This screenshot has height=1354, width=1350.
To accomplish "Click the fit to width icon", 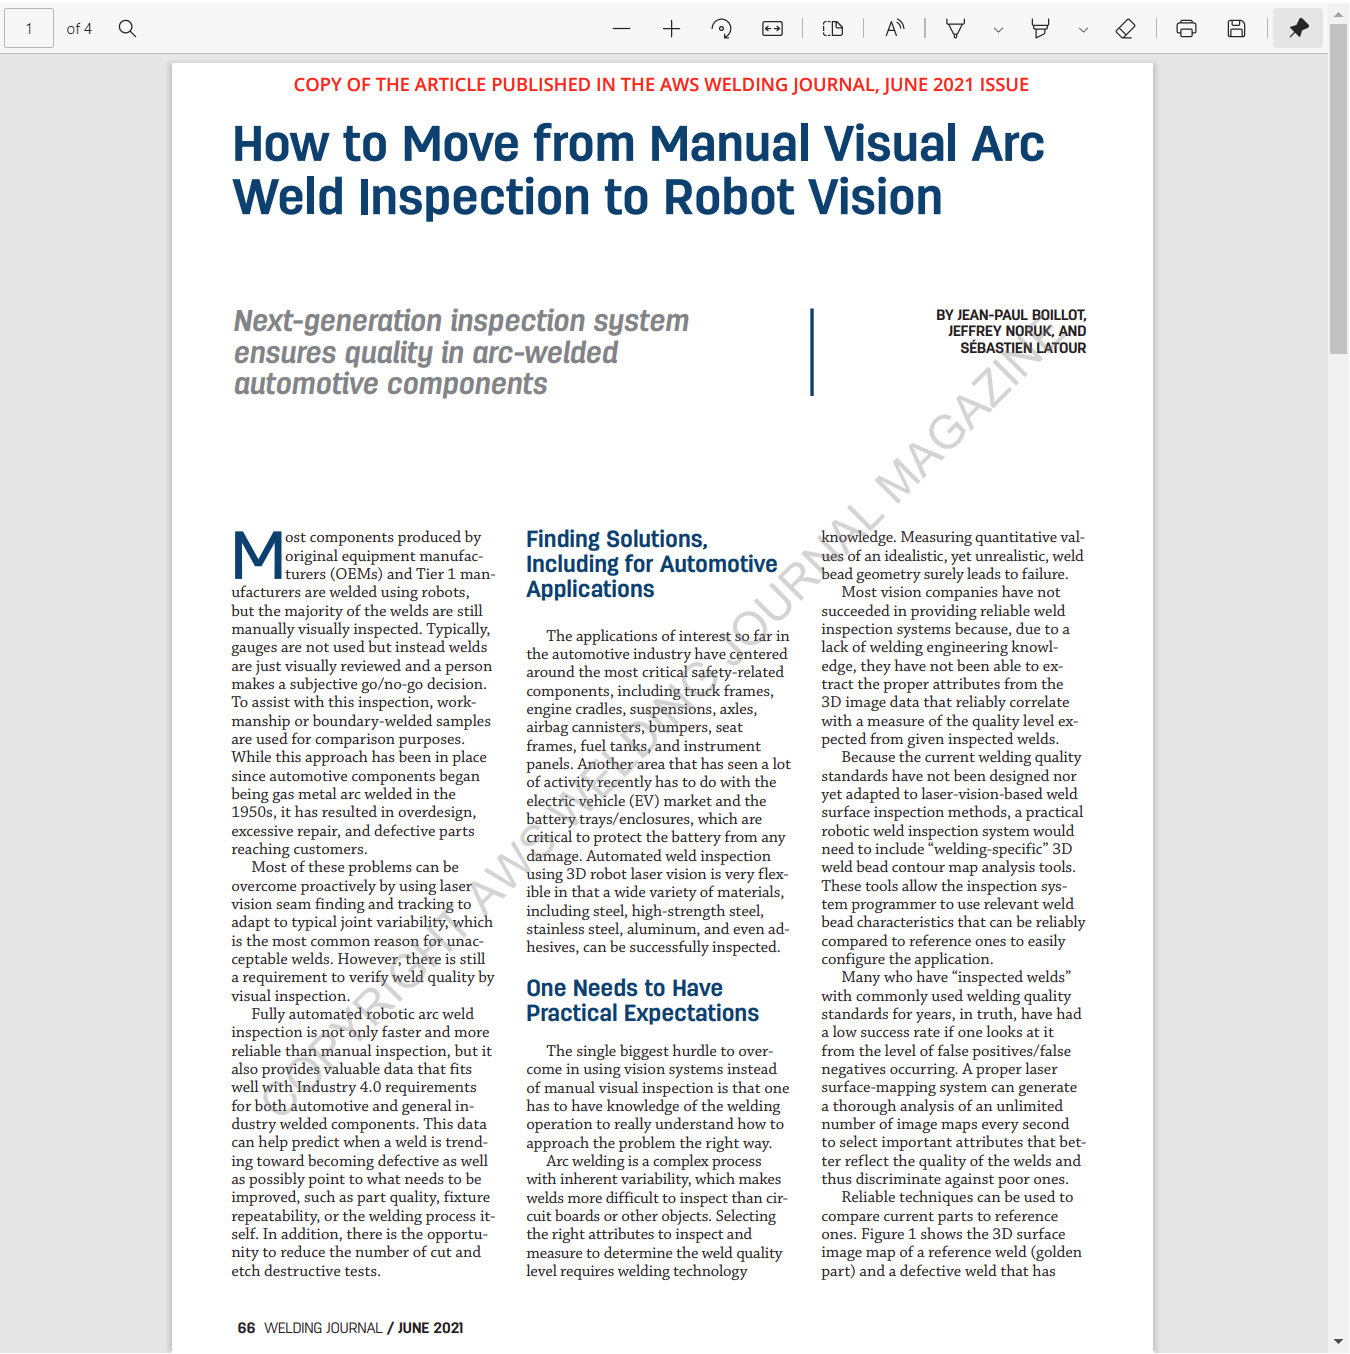I will [x=772, y=29].
